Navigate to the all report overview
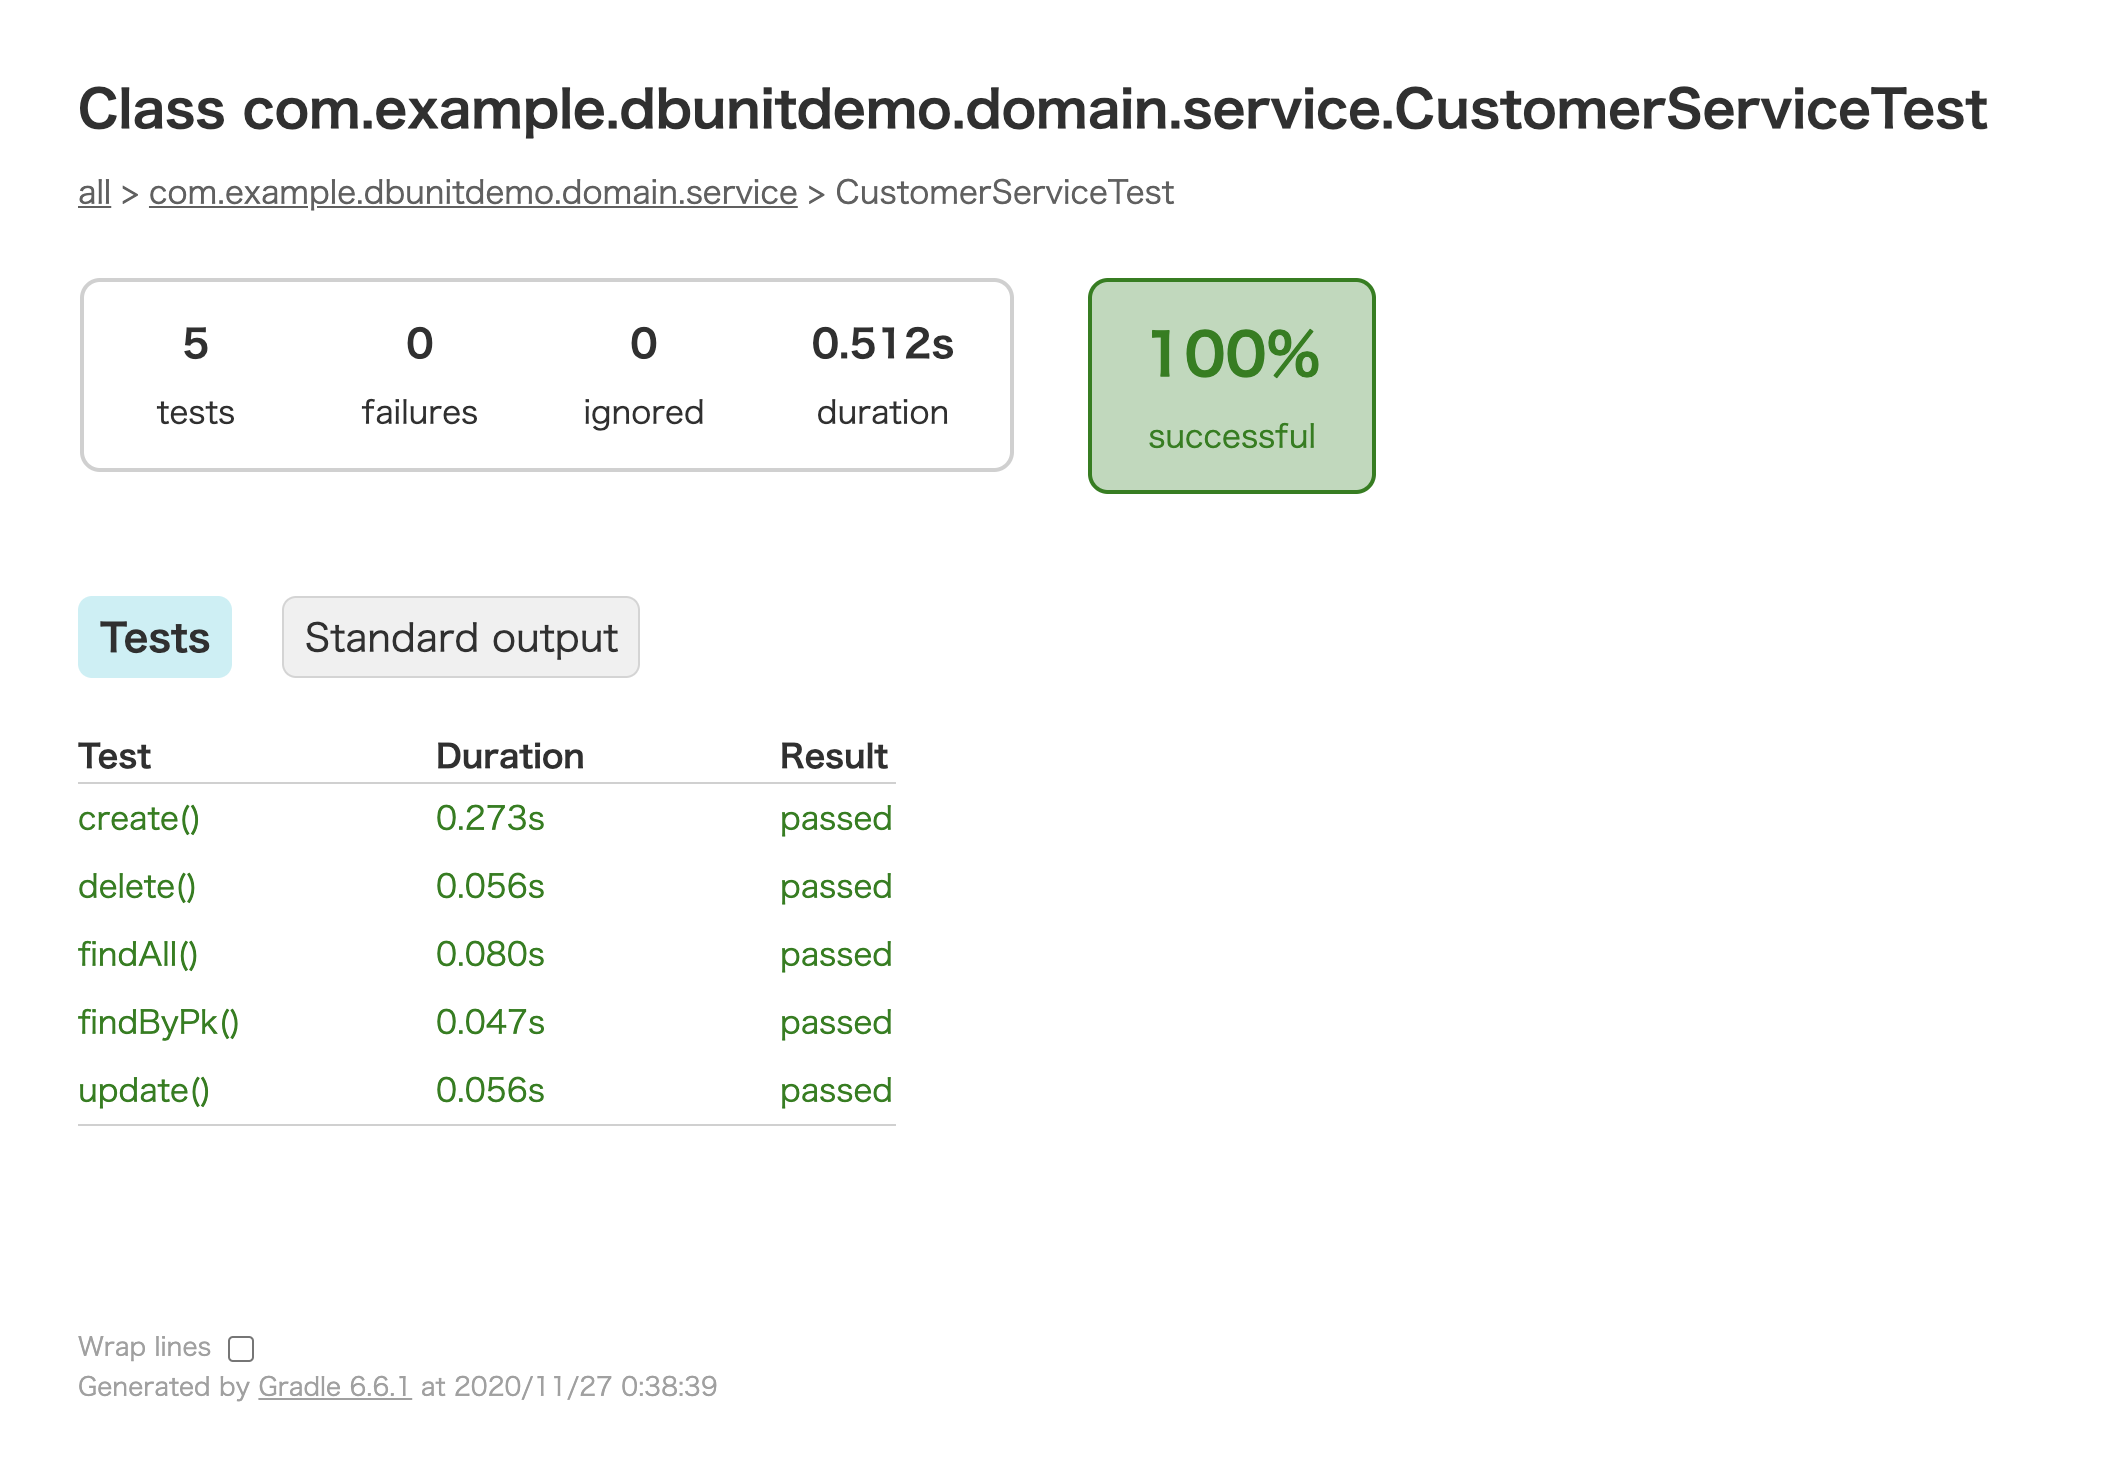 click(94, 192)
